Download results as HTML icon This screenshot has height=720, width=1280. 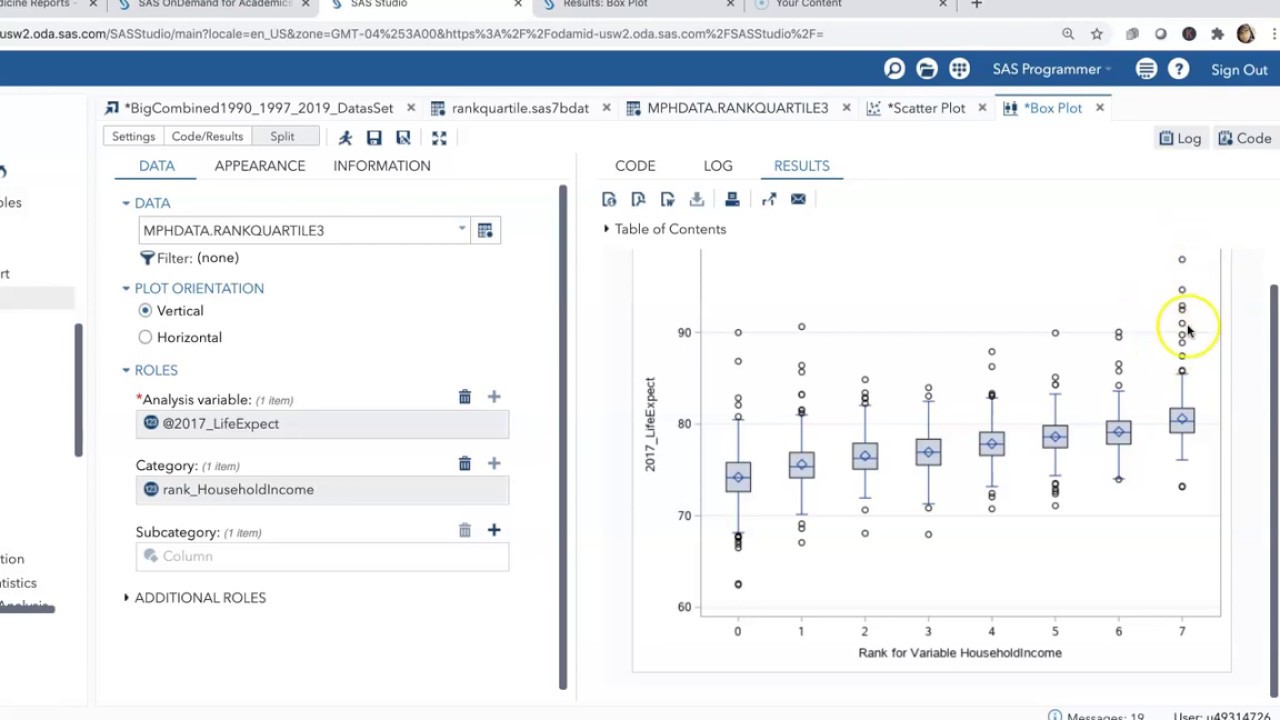(x=609, y=199)
